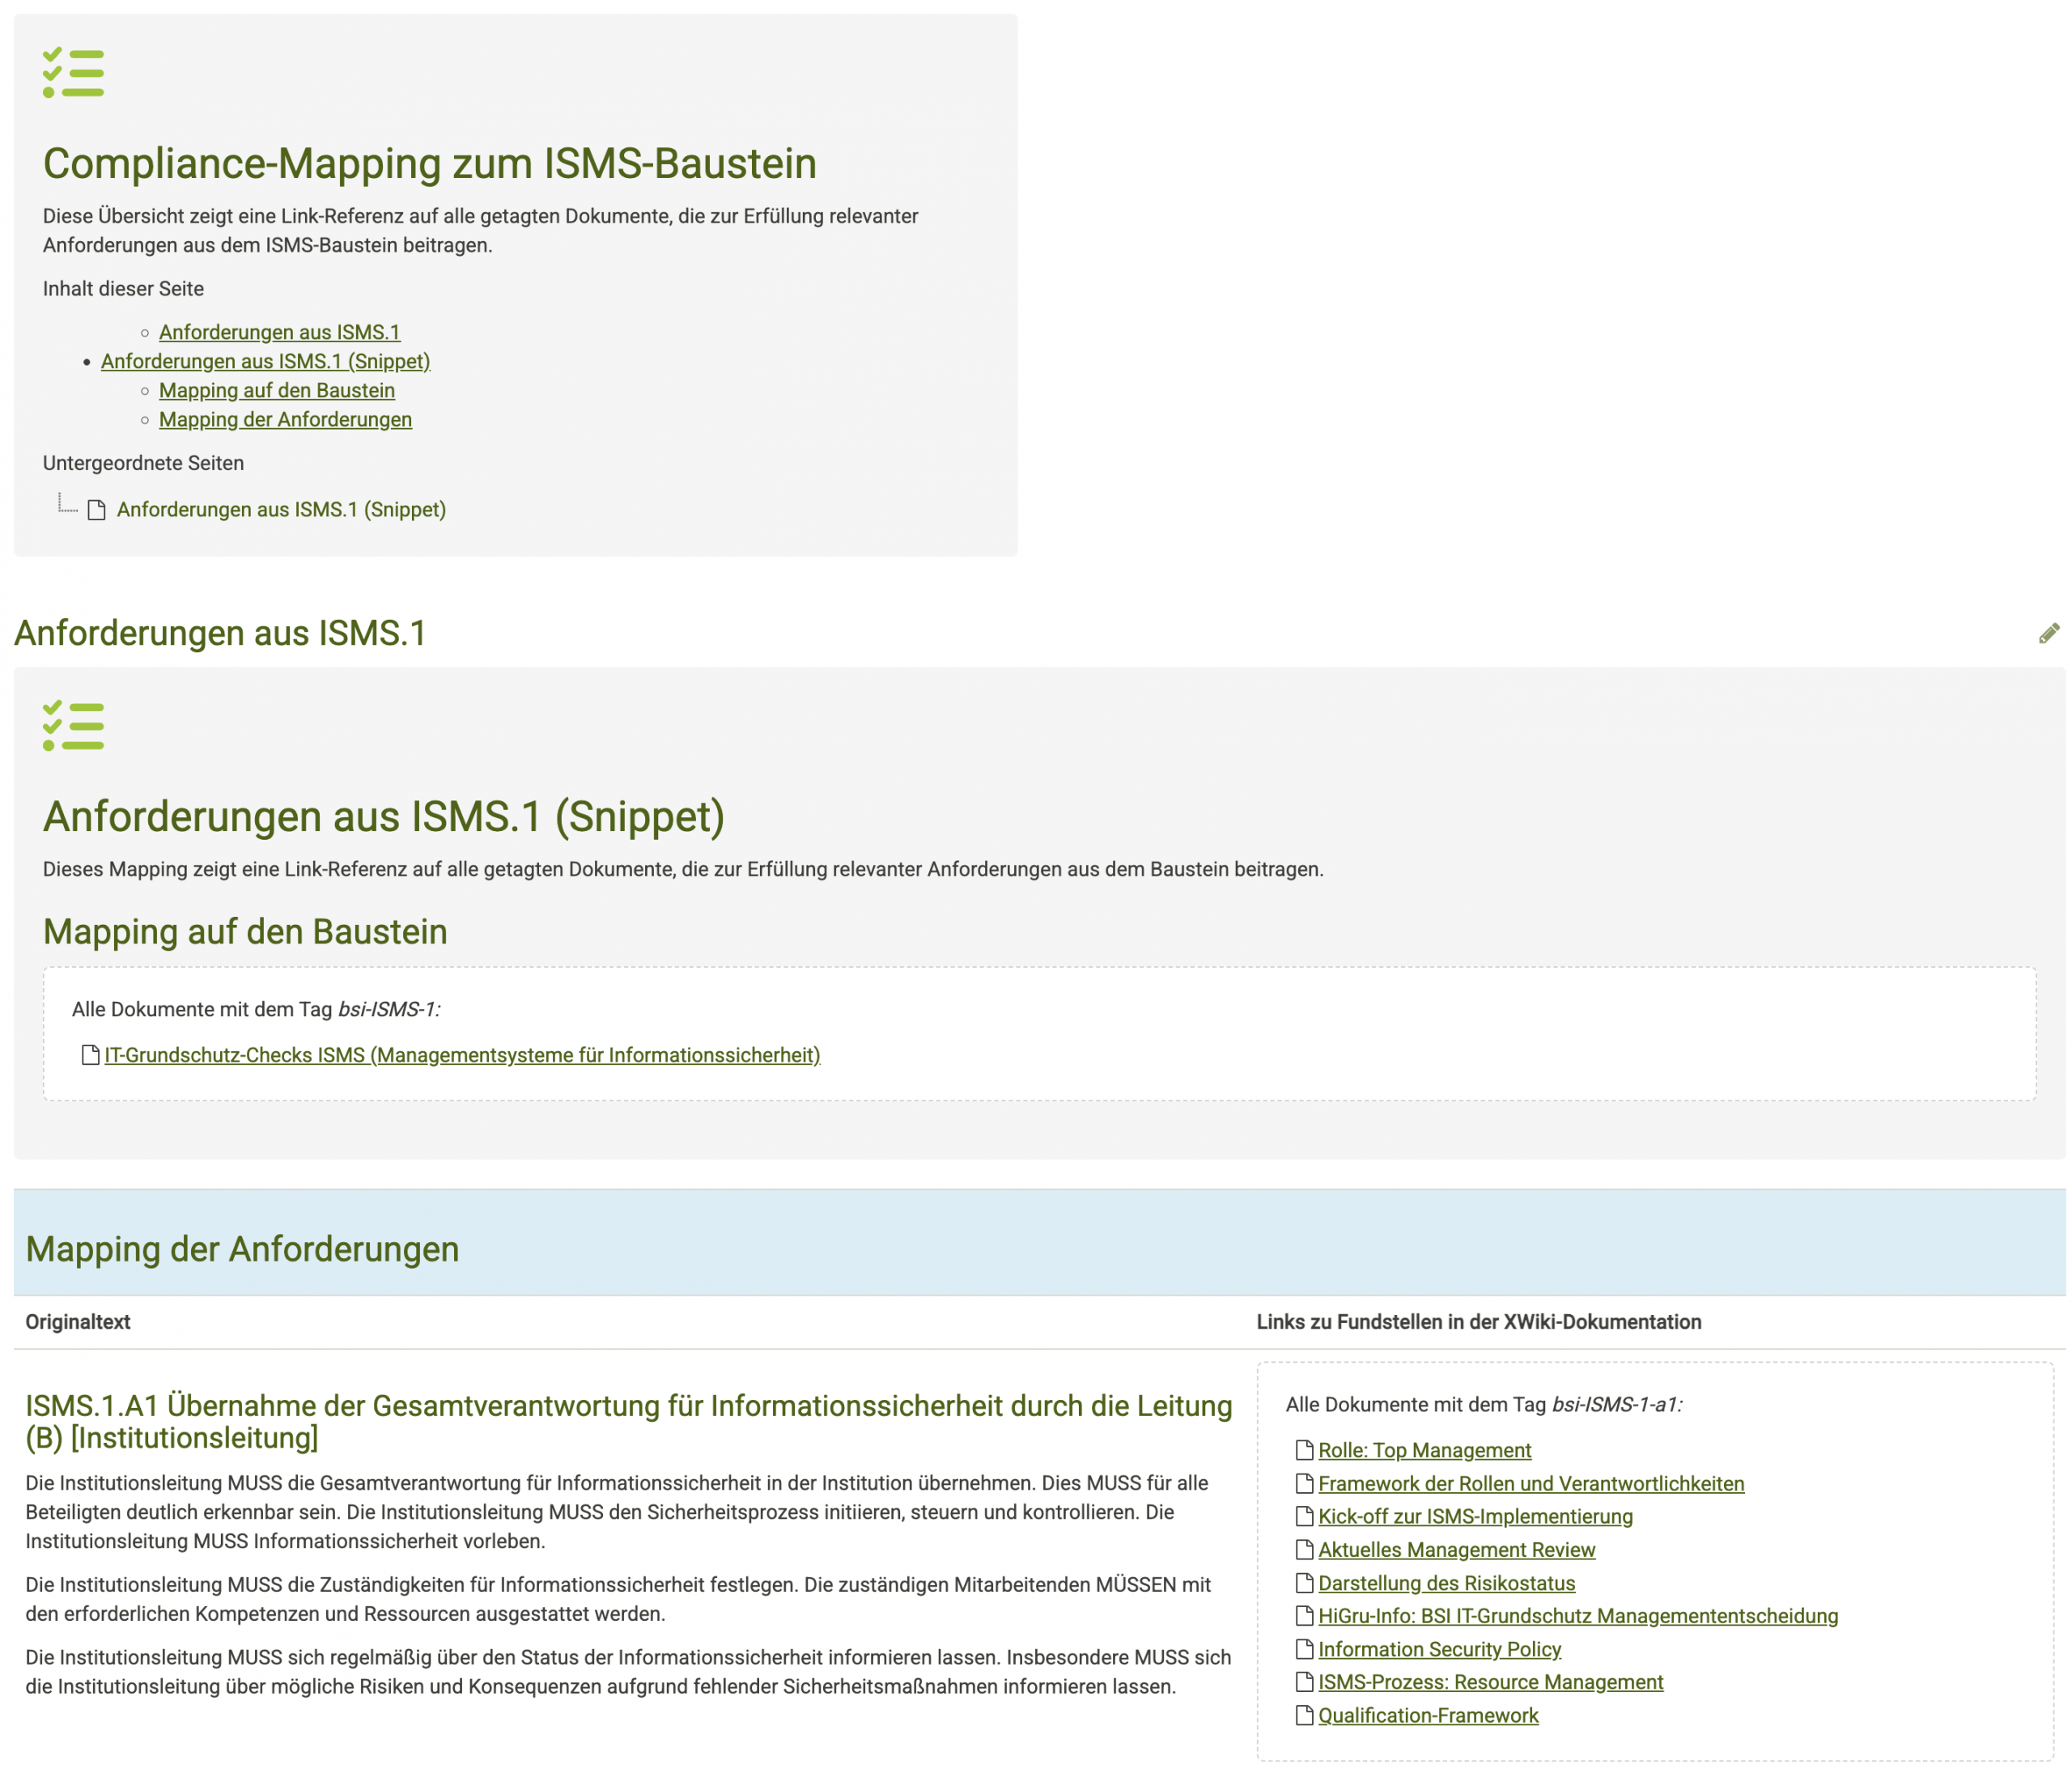Open Anforderungen aus ISMS.1 (Snippet) contents link
Viewport: 2072px width, 1777px height.
265,361
